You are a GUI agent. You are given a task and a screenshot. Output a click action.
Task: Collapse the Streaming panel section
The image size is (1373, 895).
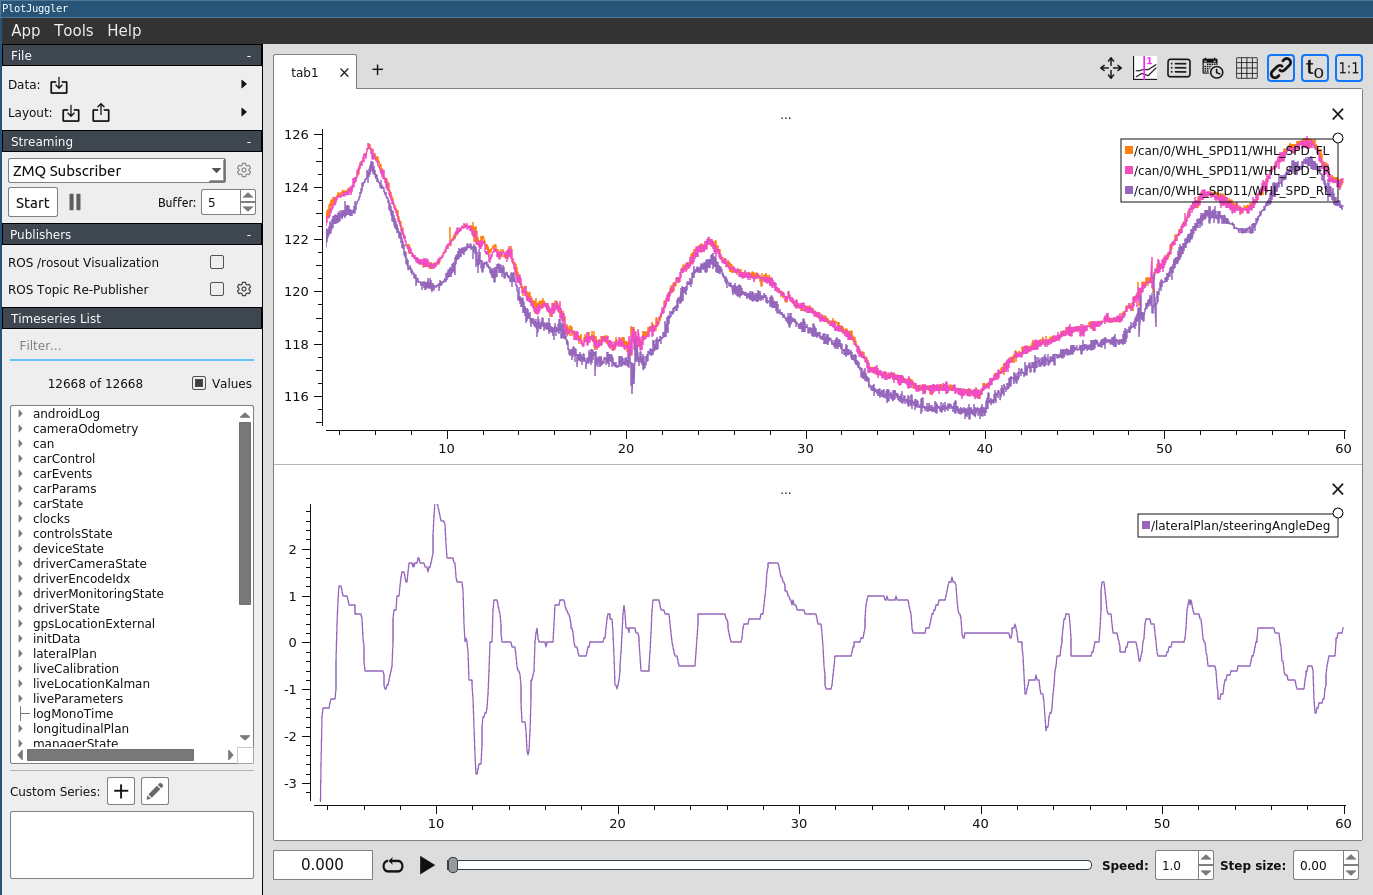click(249, 142)
